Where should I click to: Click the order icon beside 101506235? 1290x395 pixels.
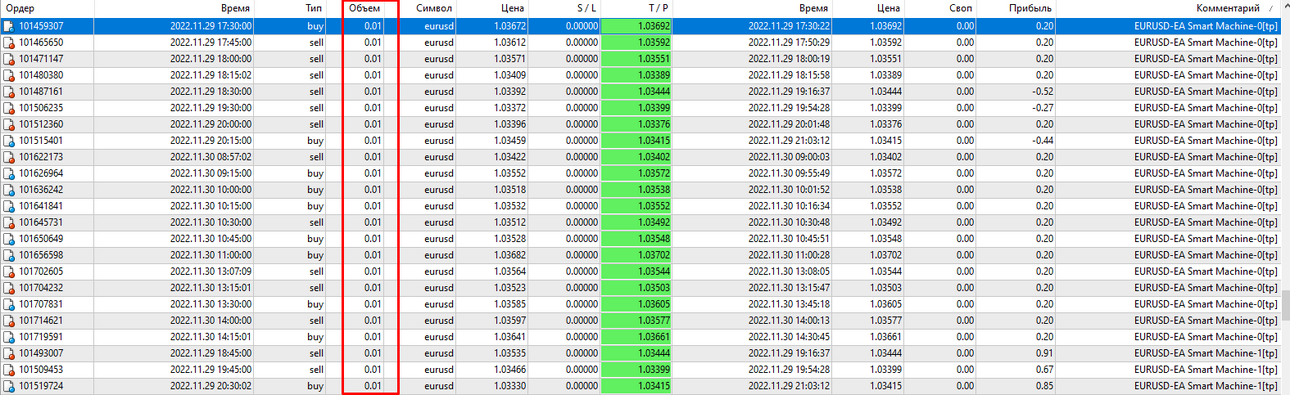[x=9, y=108]
